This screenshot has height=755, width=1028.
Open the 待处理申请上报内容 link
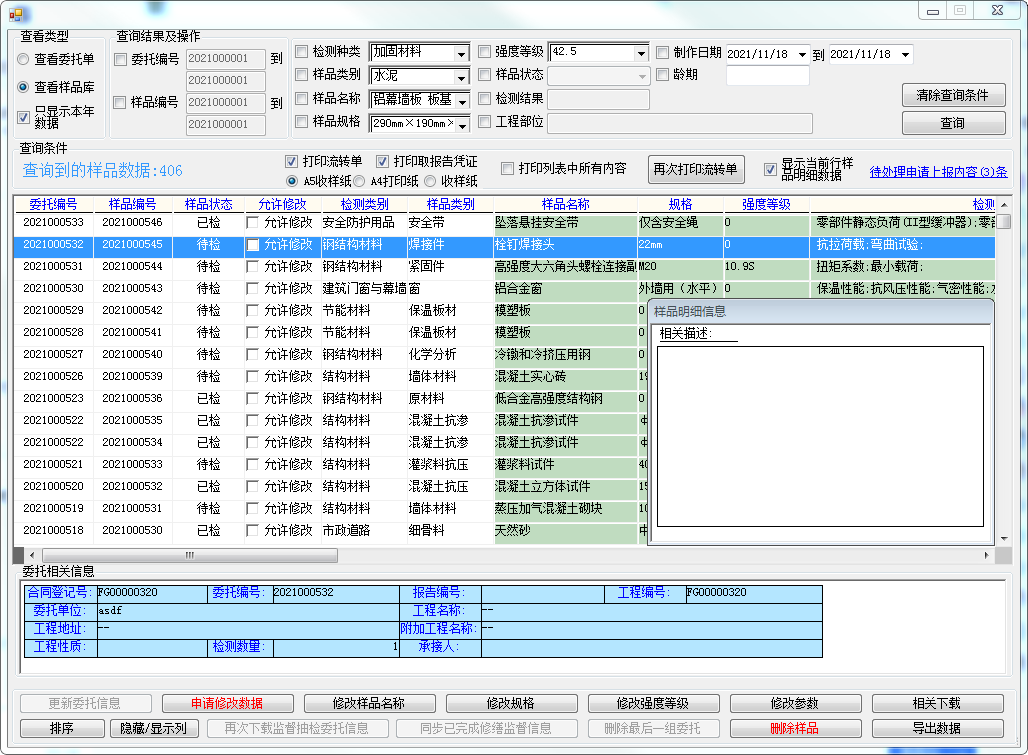pos(938,171)
